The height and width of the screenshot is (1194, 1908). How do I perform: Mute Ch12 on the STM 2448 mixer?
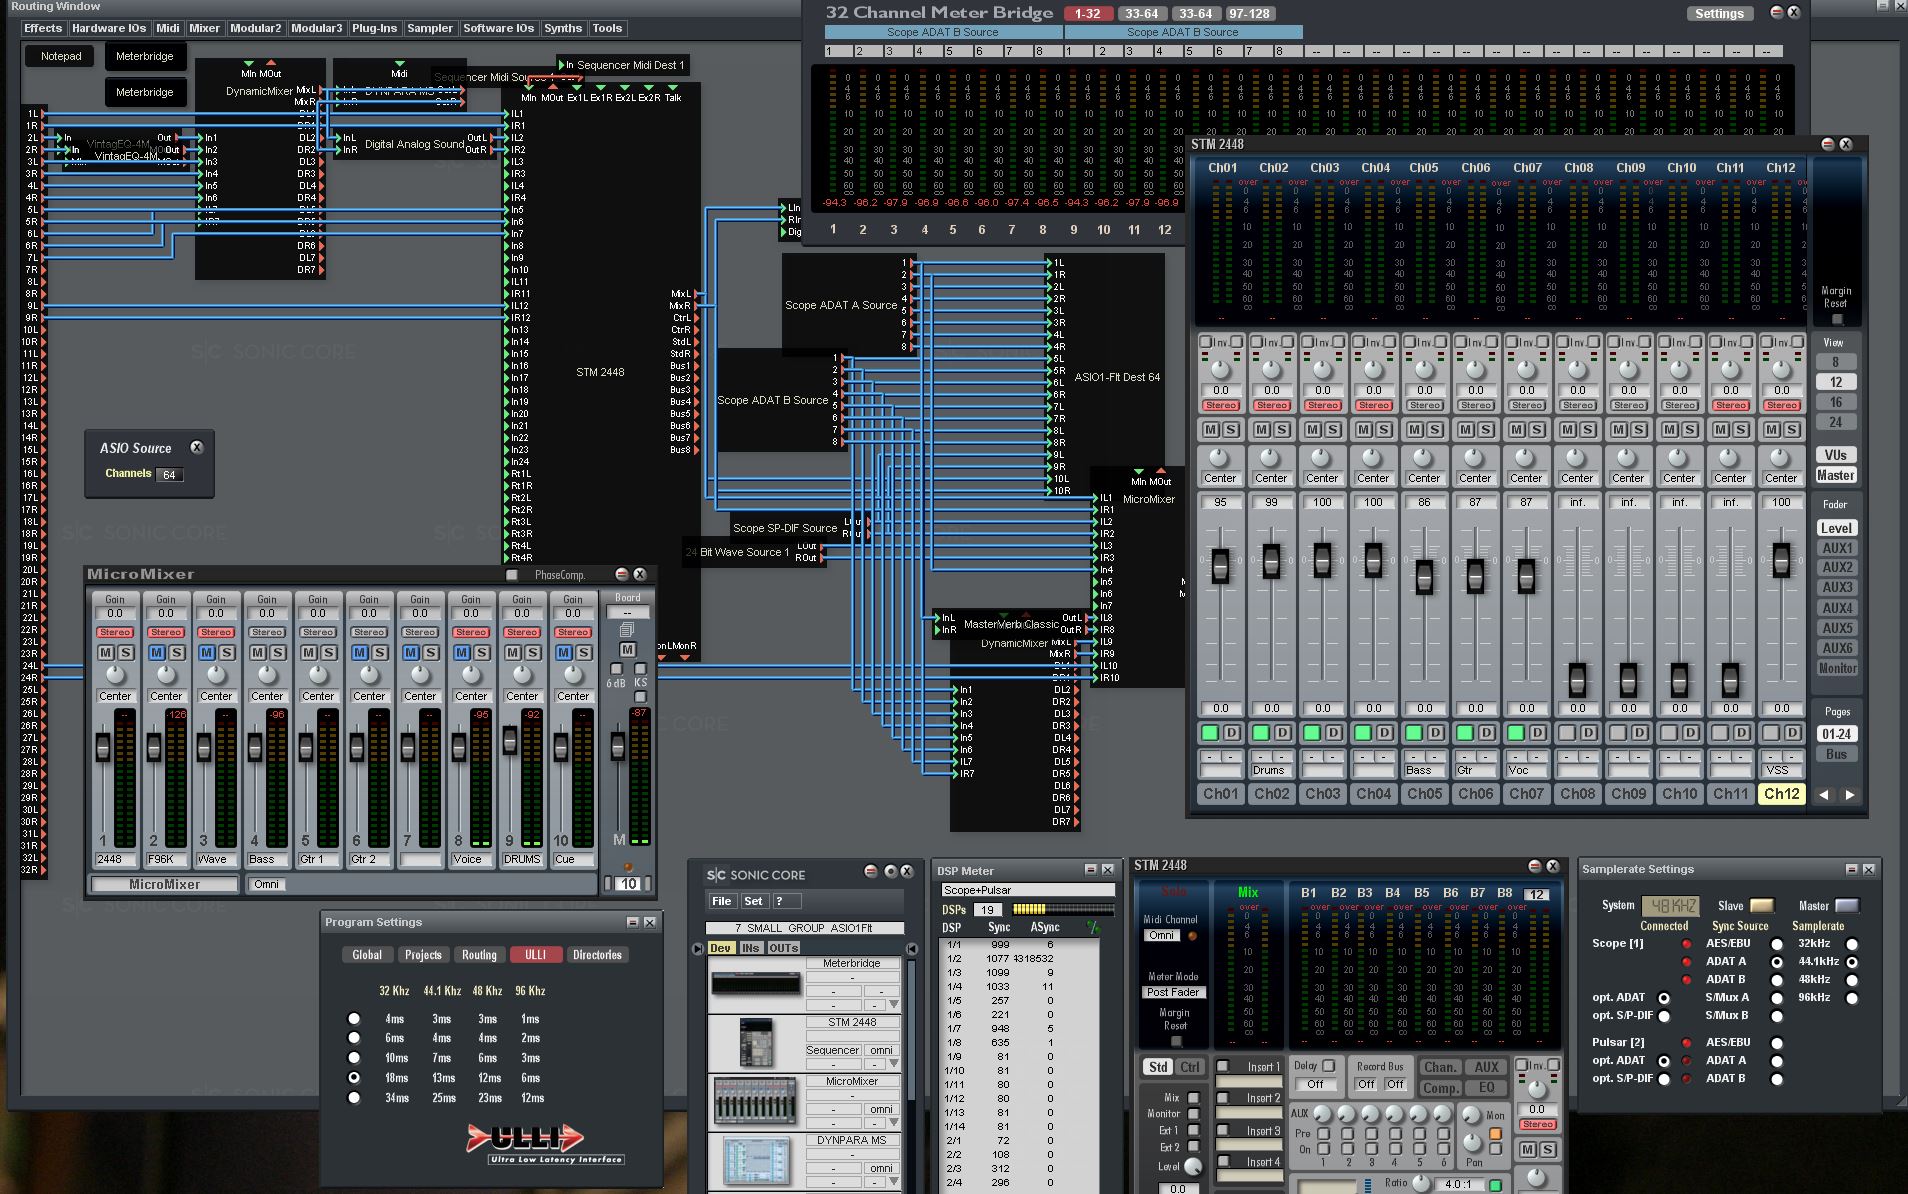click(x=1772, y=429)
